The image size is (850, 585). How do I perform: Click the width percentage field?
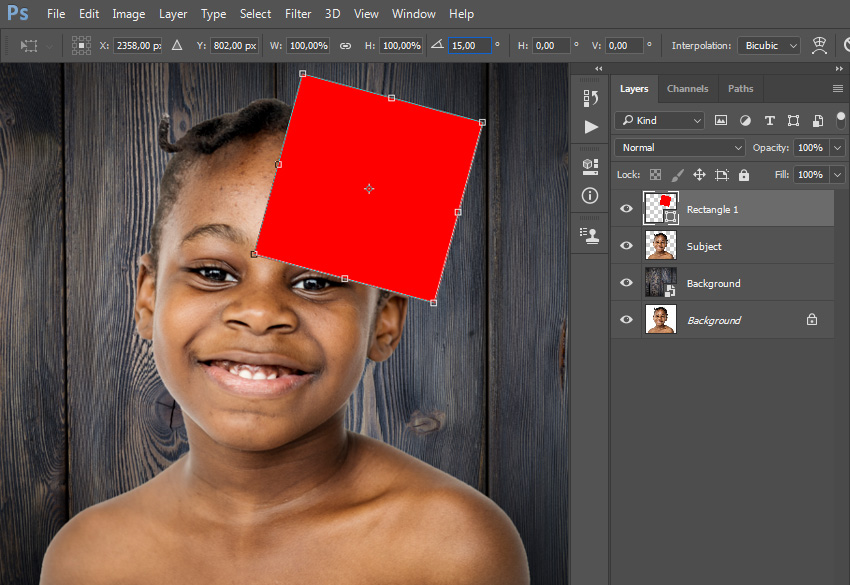308,46
